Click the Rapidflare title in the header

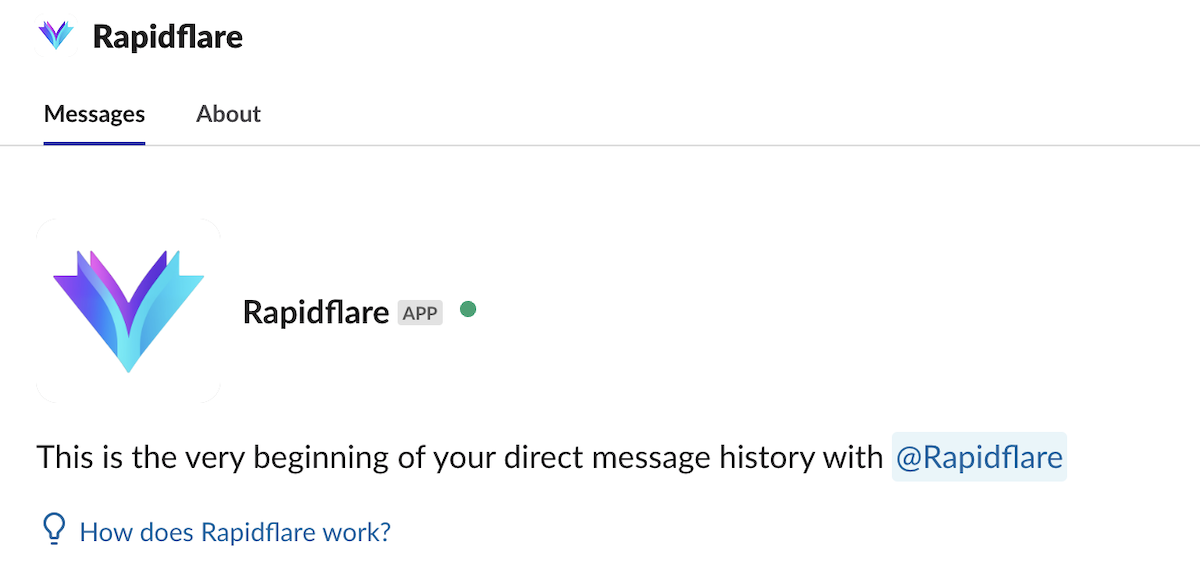[x=168, y=38]
